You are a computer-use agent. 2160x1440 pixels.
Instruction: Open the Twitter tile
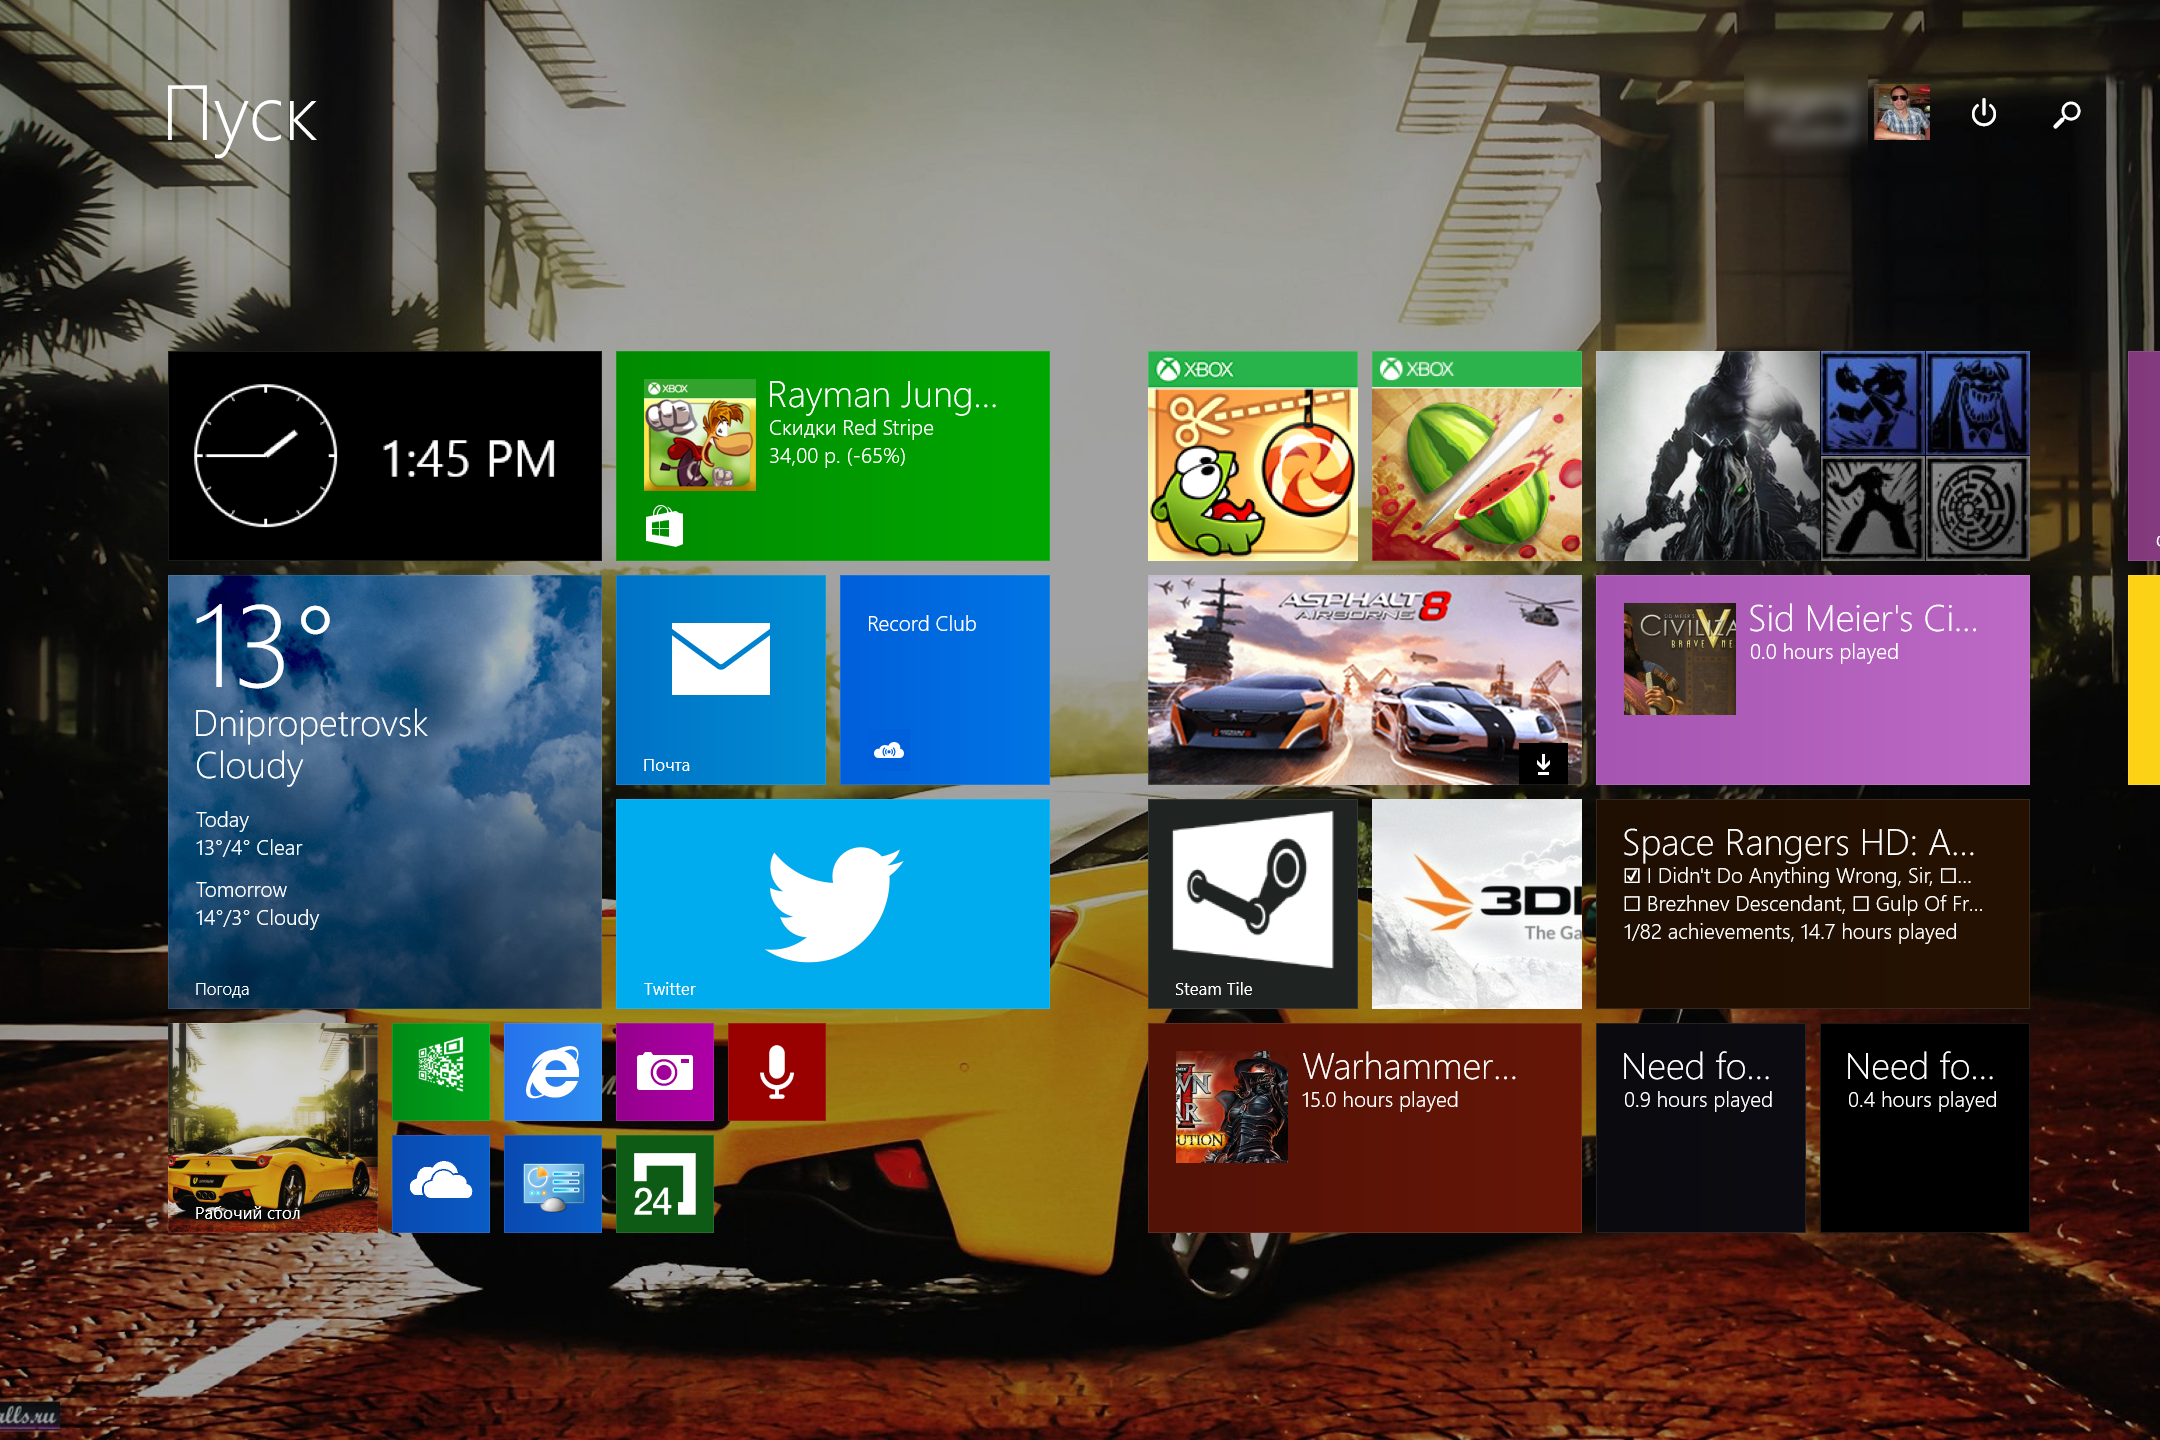point(833,904)
